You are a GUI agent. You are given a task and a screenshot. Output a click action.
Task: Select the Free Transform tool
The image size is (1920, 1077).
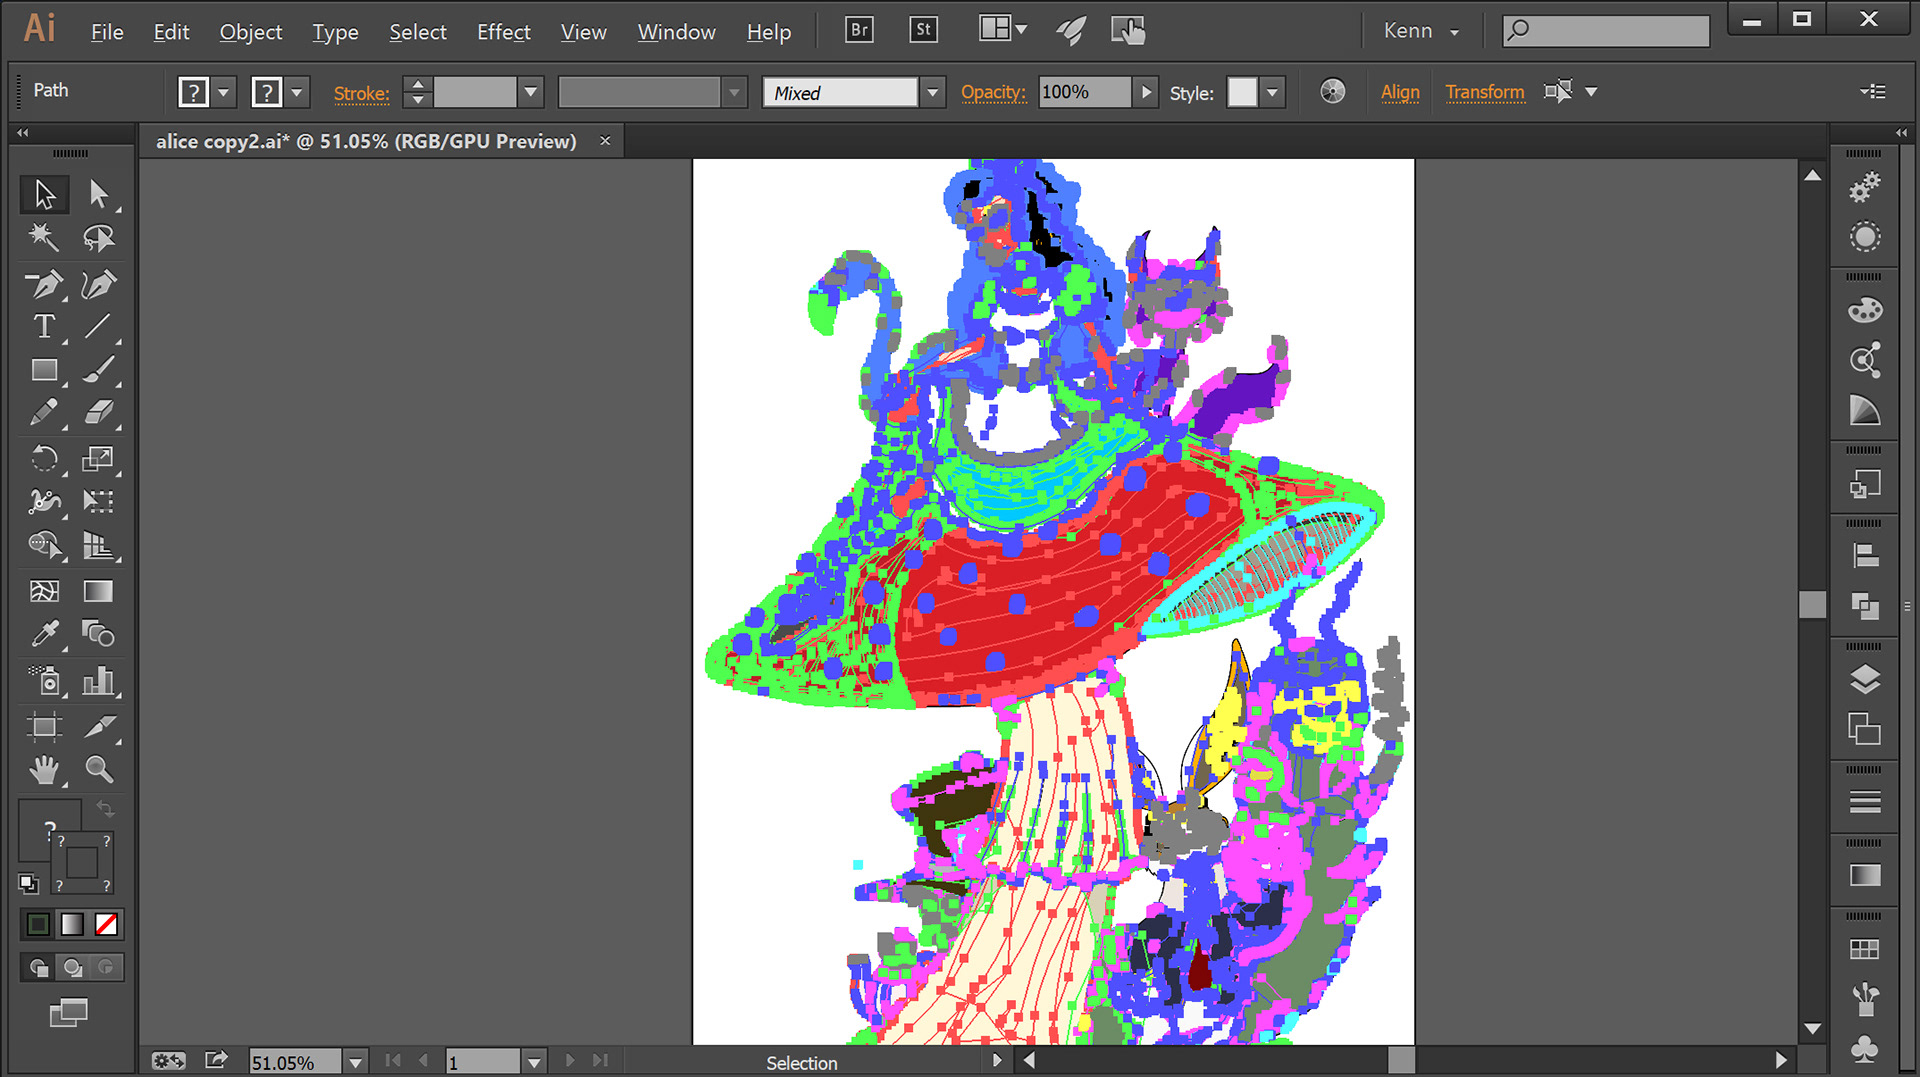[x=98, y=501]
